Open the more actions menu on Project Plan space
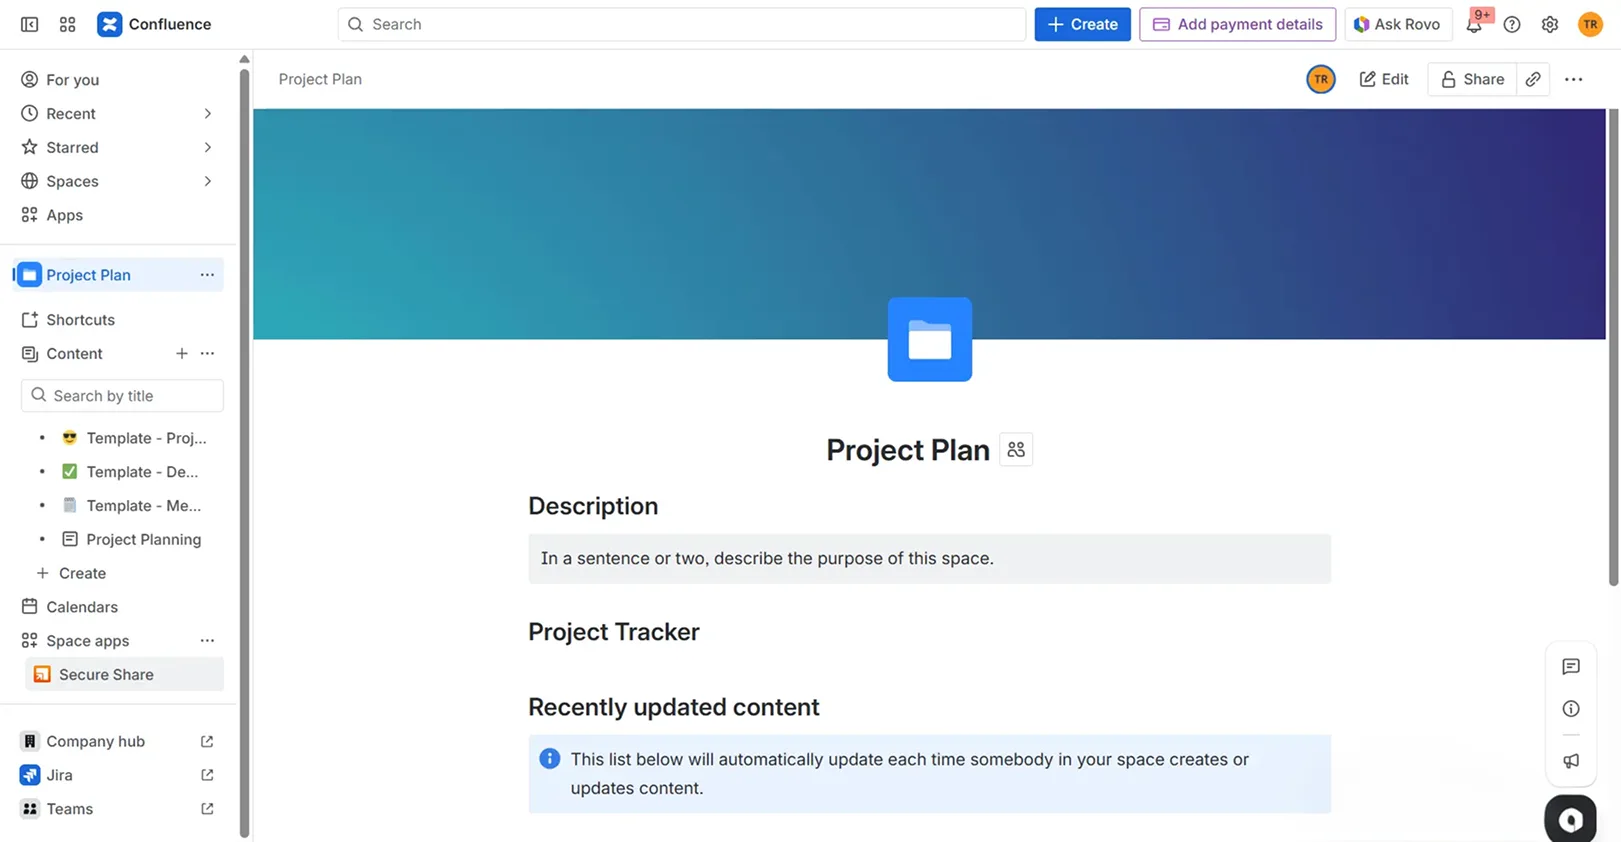The image size is (1621, 842). [207, 274]
